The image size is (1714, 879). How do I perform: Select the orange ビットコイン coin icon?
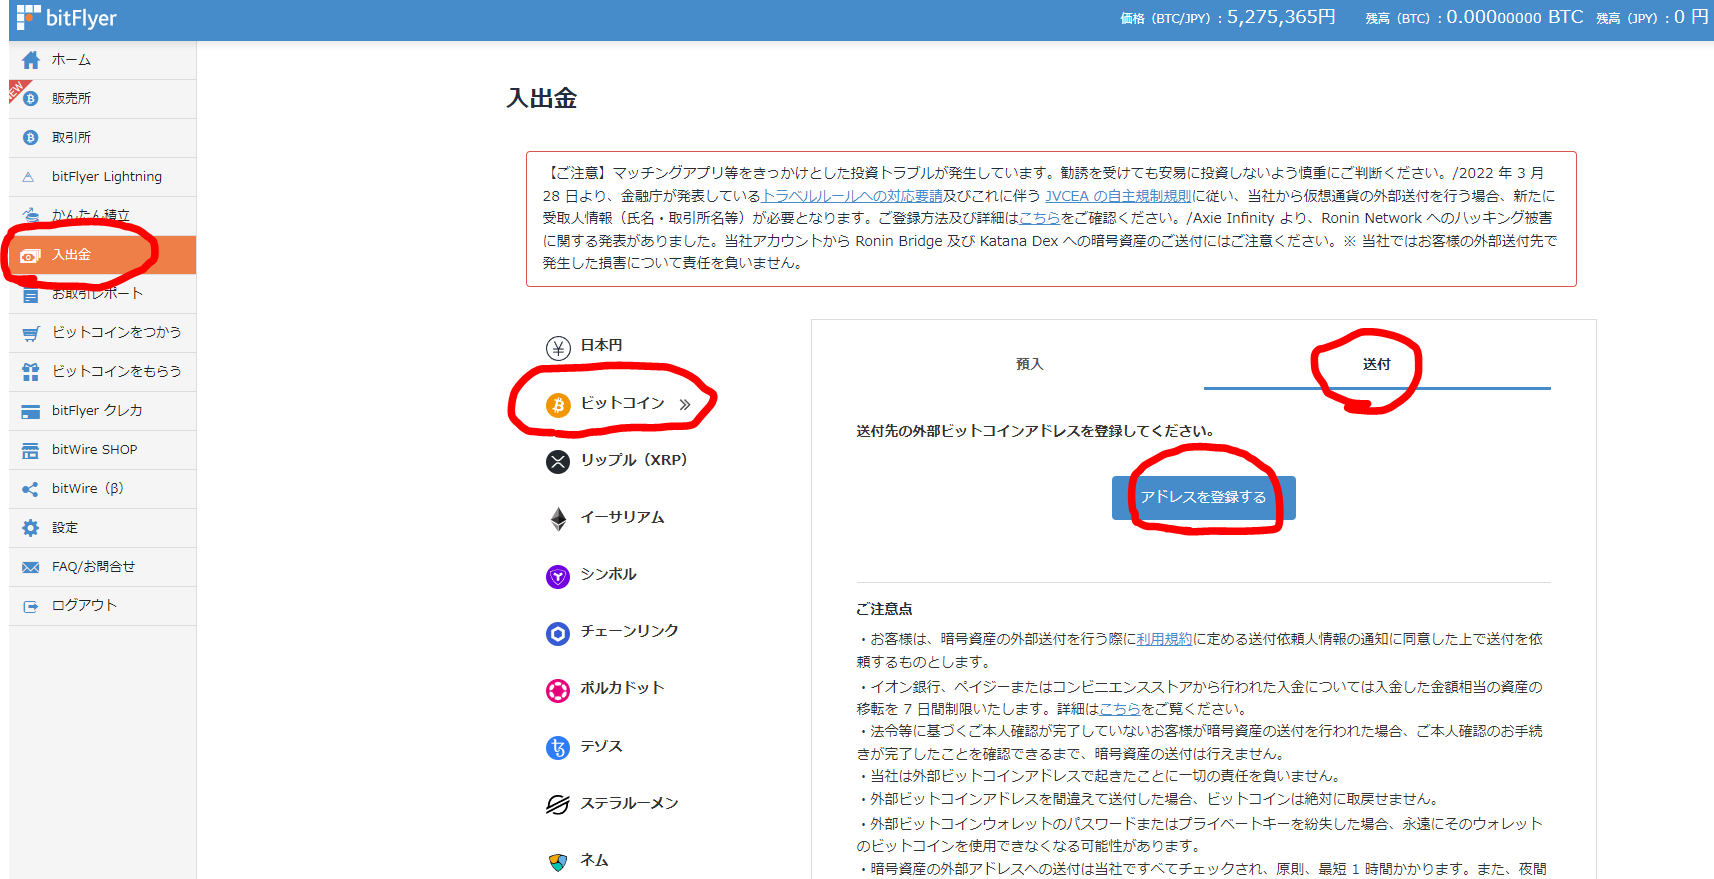pyautogui.click(x=558, y=405)
